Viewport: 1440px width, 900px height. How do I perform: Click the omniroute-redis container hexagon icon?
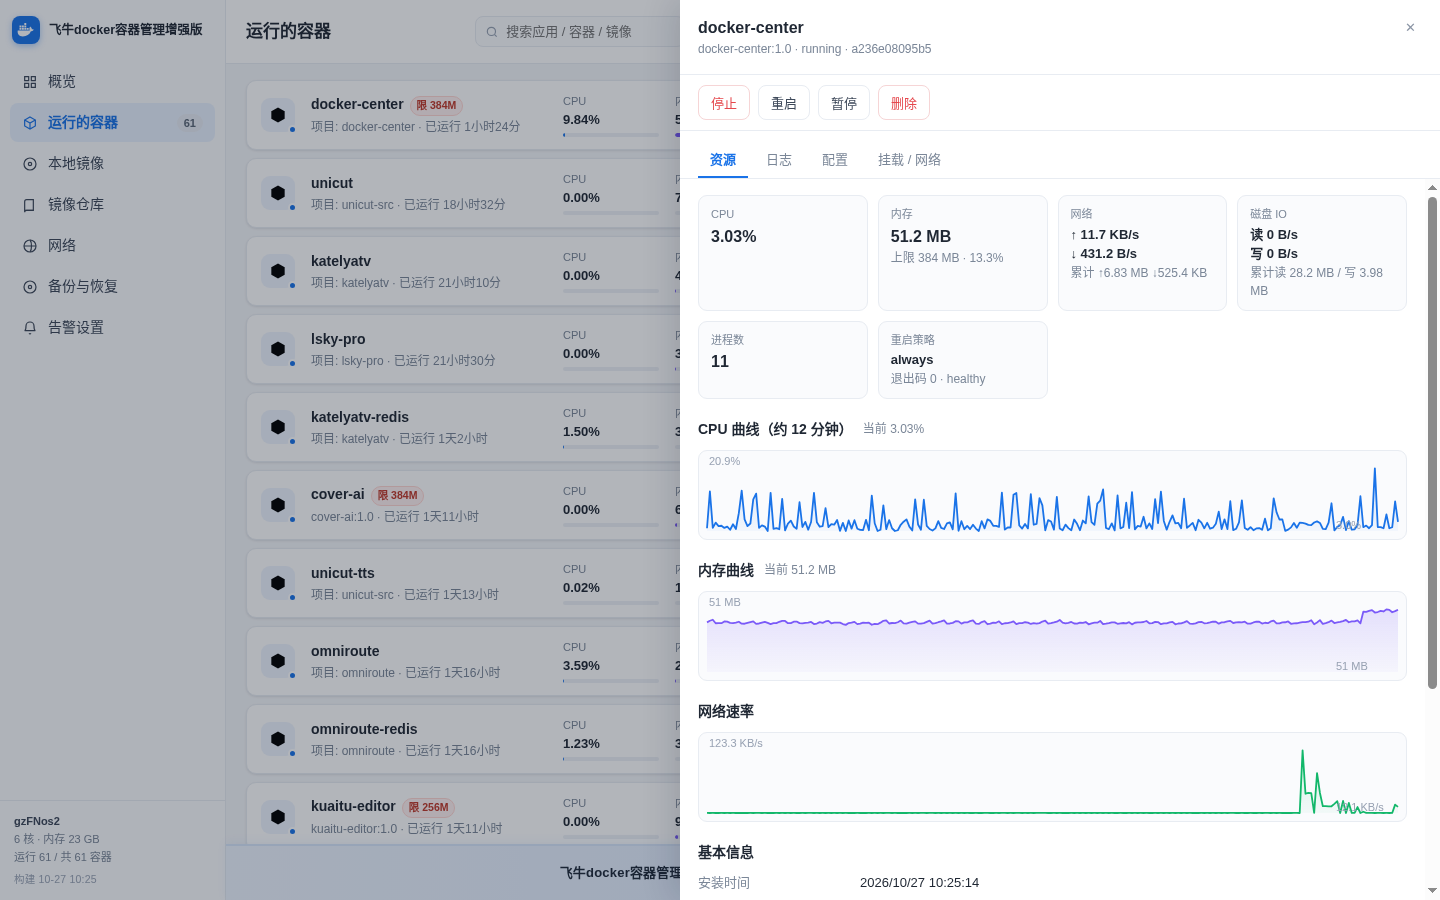[278, 739]
